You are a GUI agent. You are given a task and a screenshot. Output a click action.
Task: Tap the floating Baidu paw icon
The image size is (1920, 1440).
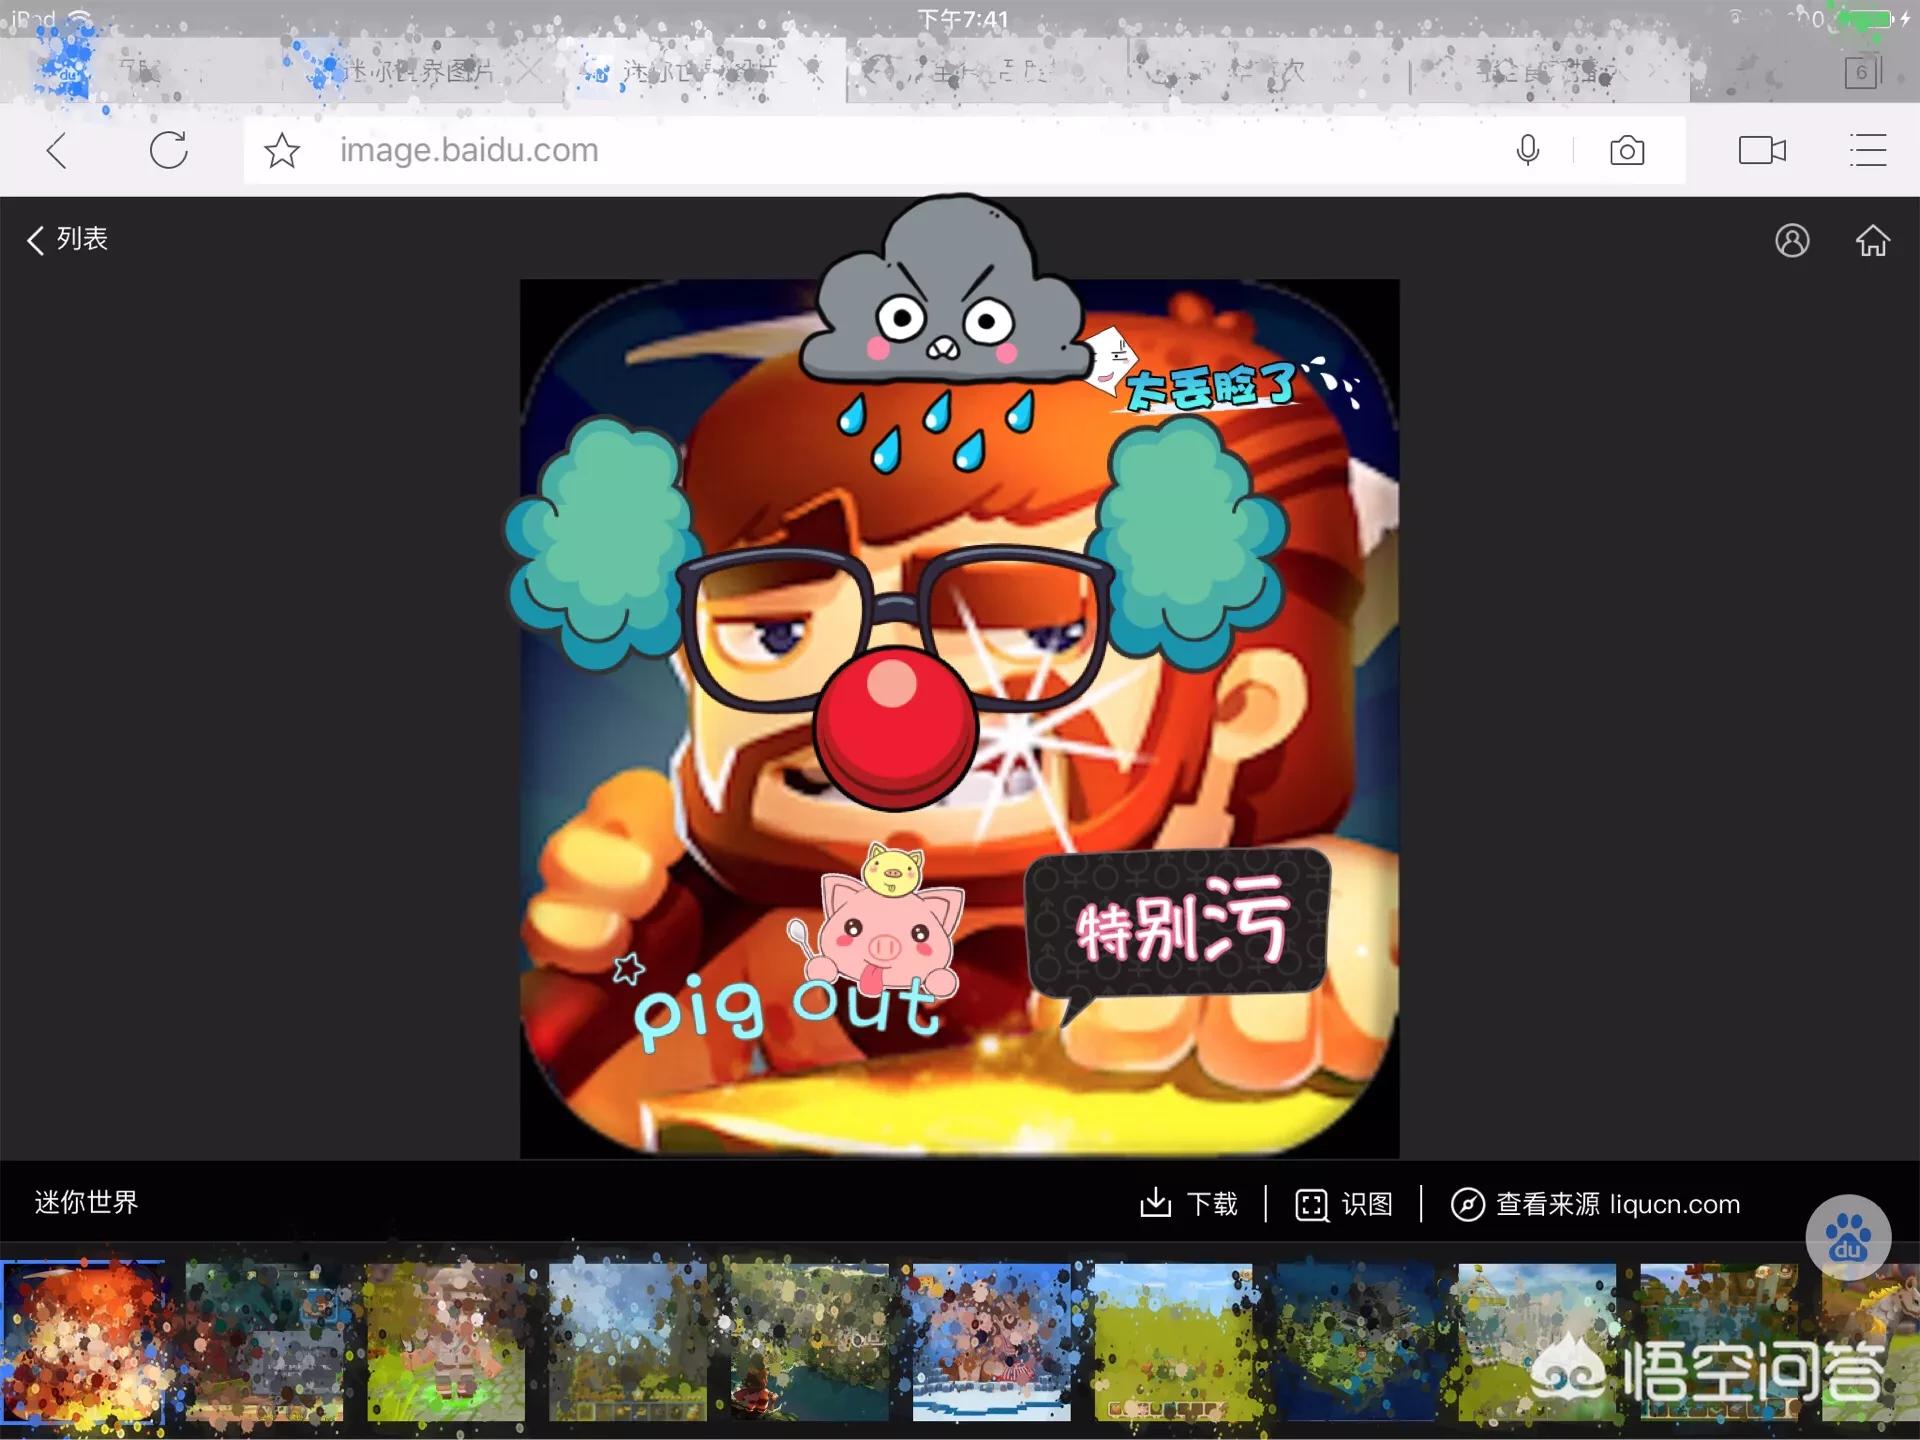[x=1848, y=1237]
